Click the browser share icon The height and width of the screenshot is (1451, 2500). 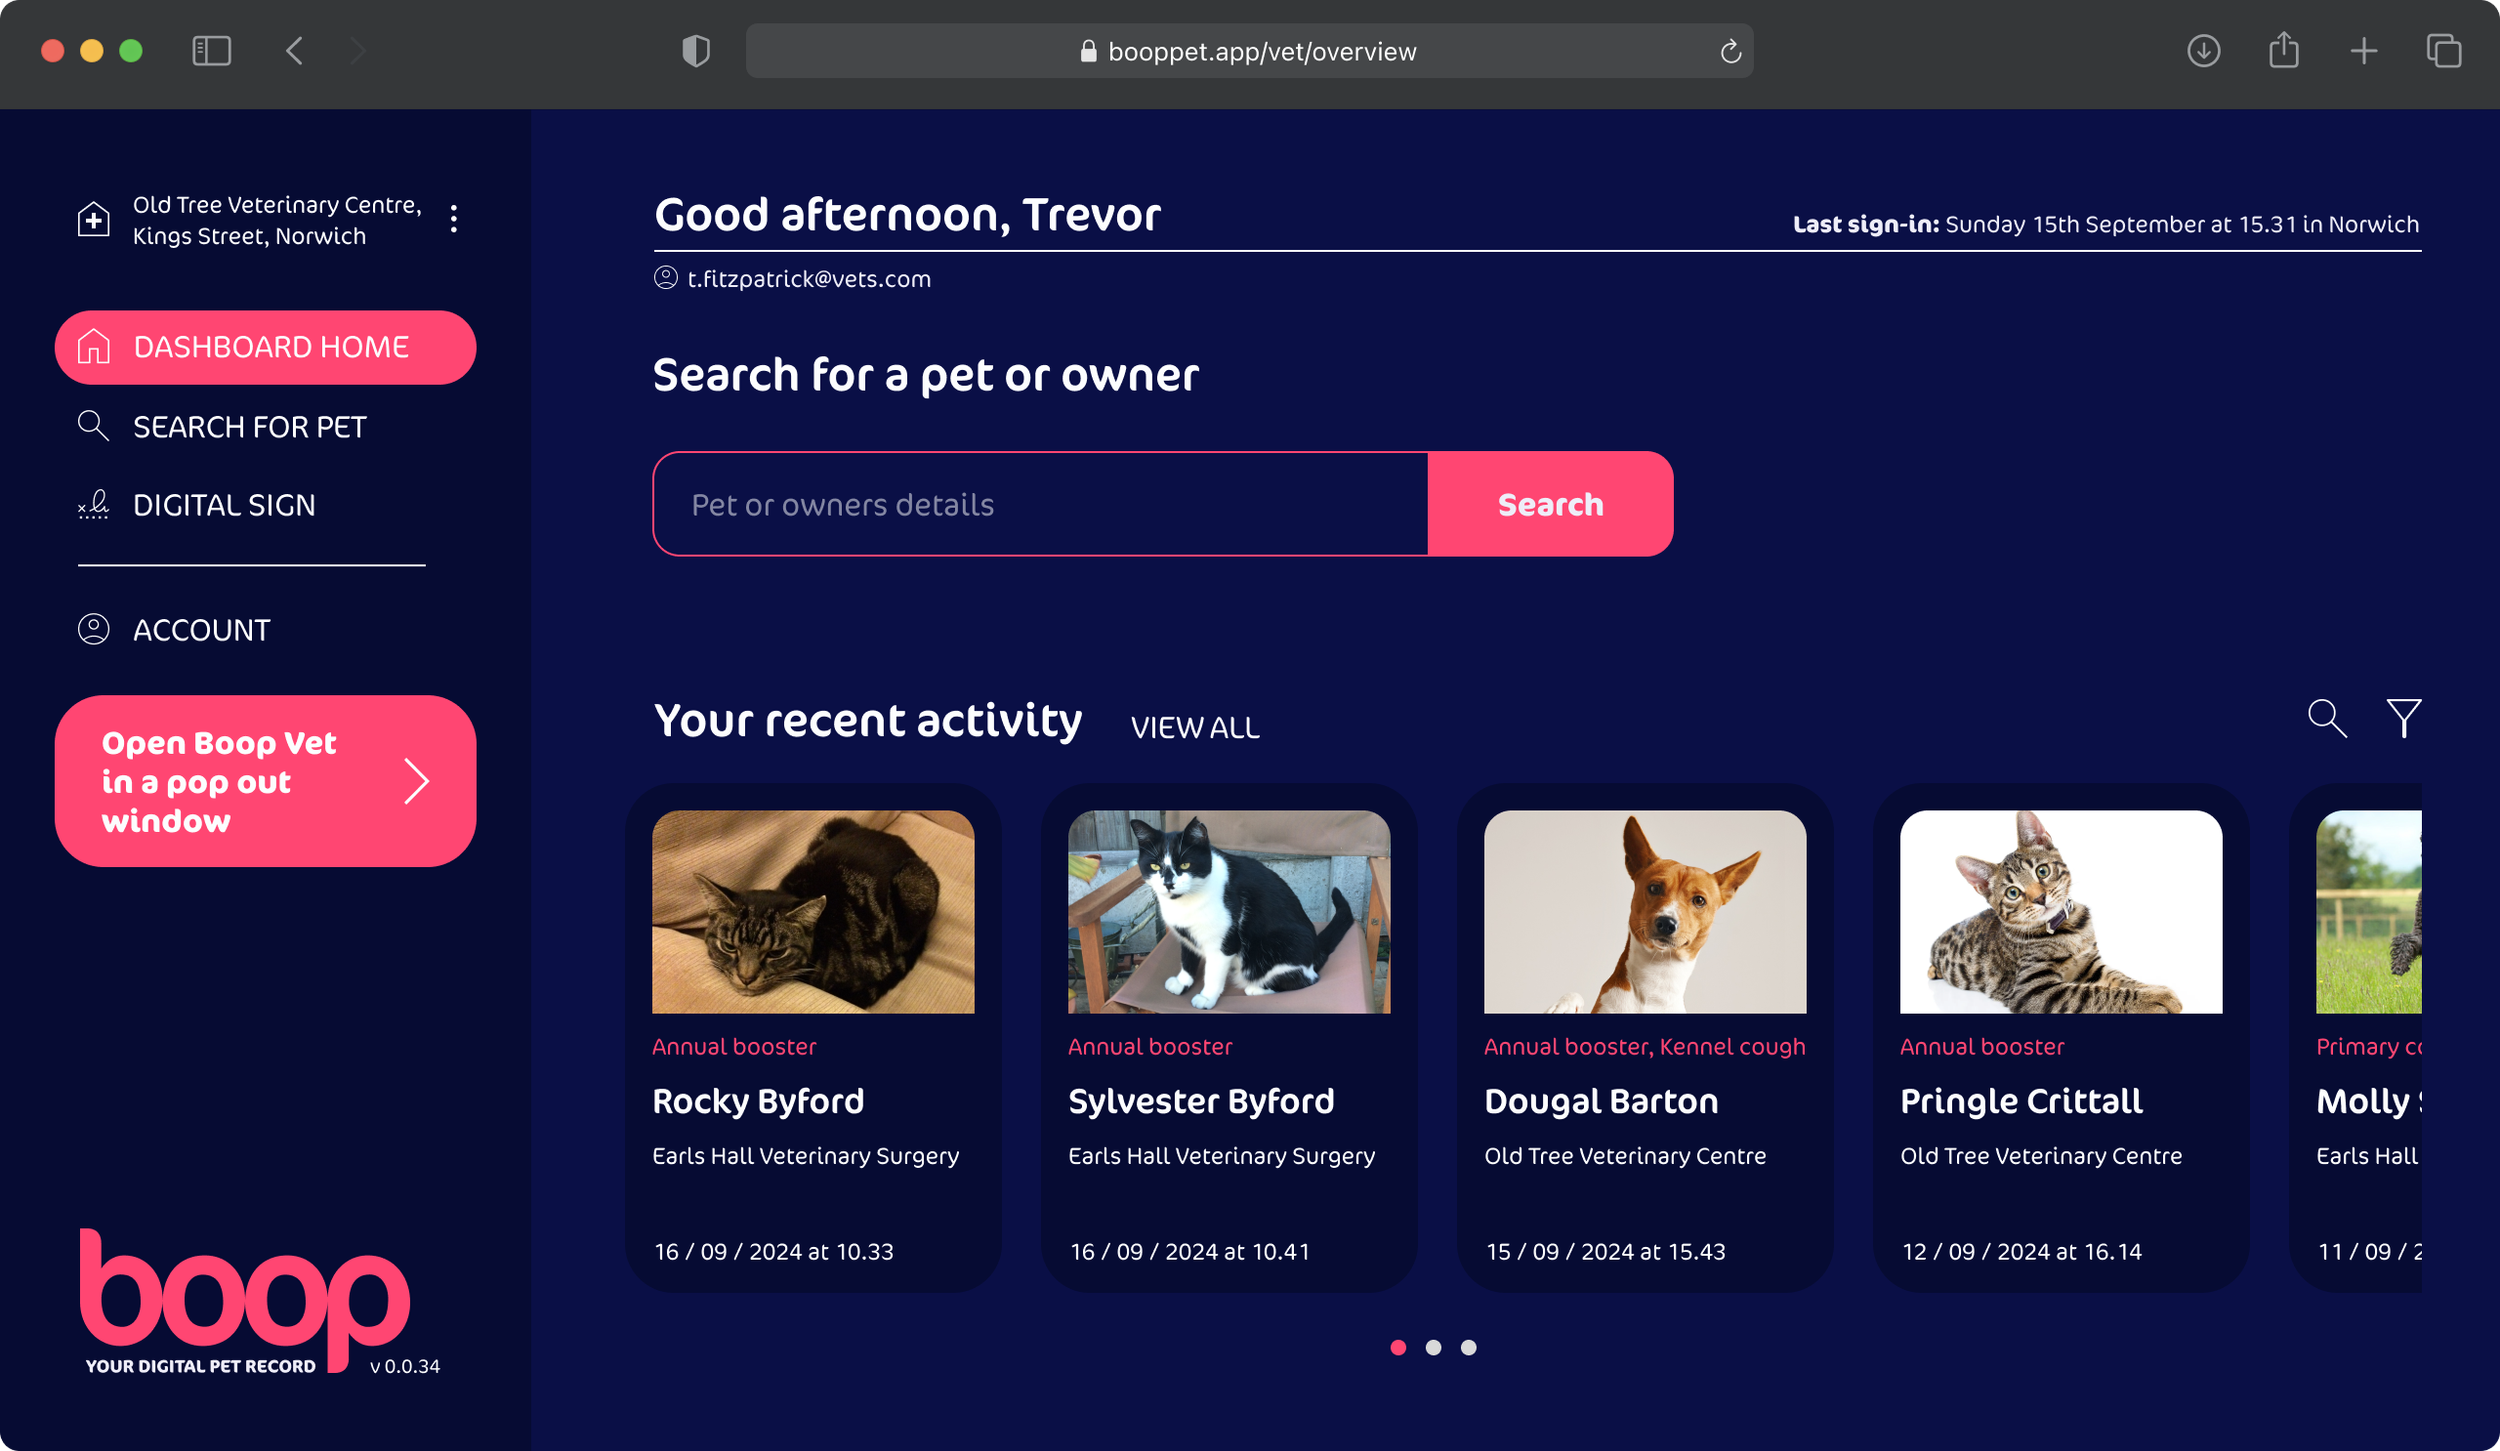click(2283, 51)
